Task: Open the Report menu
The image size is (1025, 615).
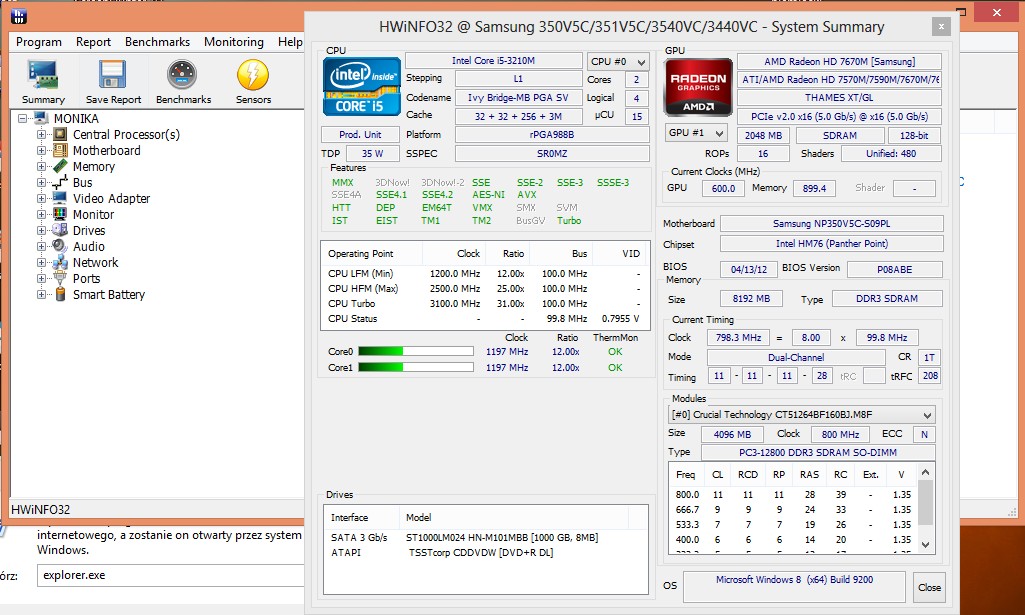Action: pyautogui.click(x=93, y=42)
